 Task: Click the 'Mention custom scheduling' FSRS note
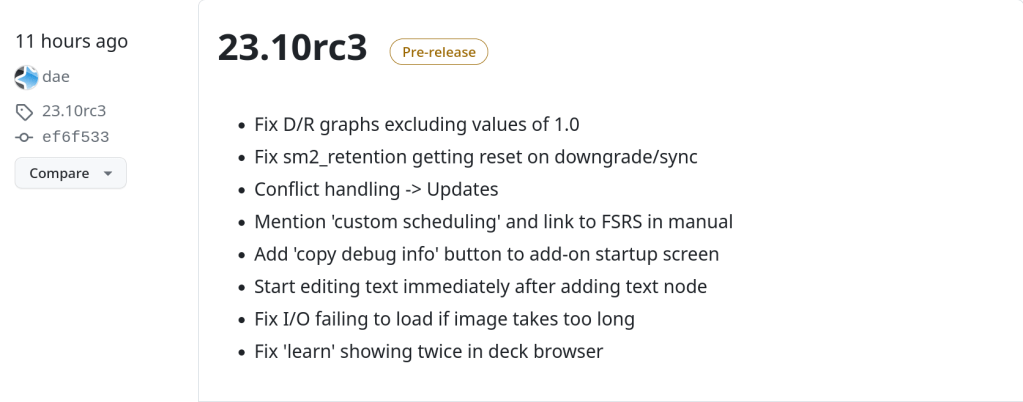point(494,222)
